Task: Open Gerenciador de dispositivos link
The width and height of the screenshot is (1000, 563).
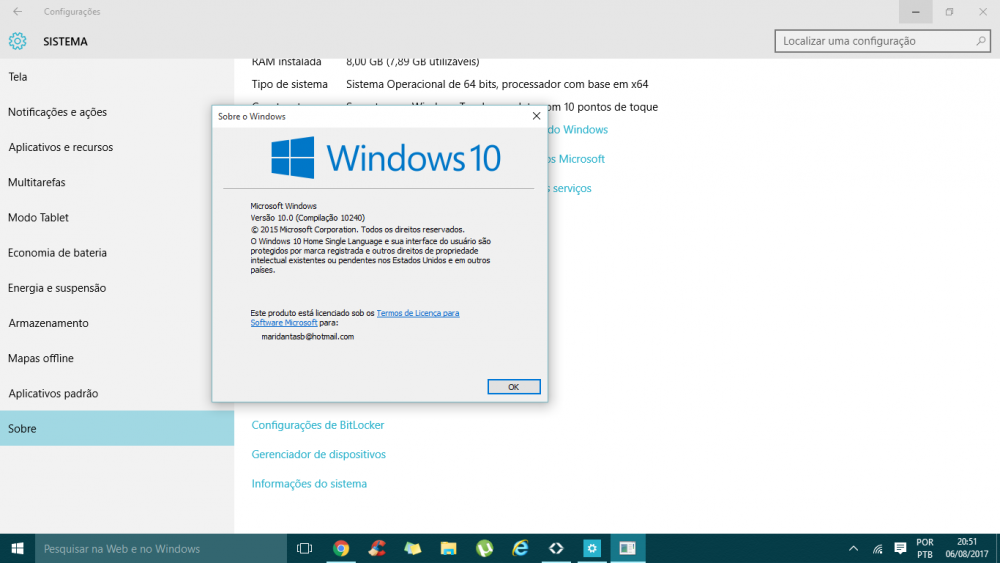Action: pyautogui.click(x=318, y=454)
